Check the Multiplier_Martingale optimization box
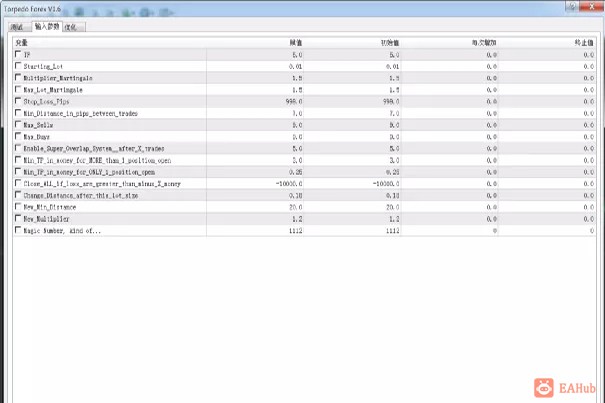 (x=18, y=78)
